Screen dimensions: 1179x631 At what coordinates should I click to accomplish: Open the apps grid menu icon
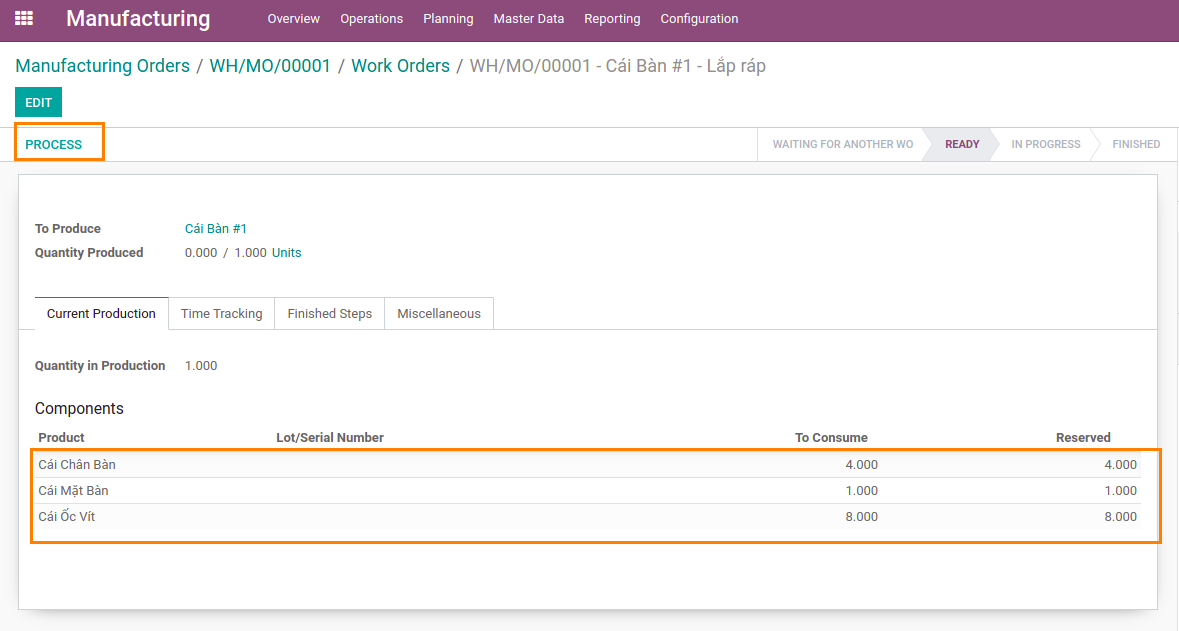tap(24, 18)
